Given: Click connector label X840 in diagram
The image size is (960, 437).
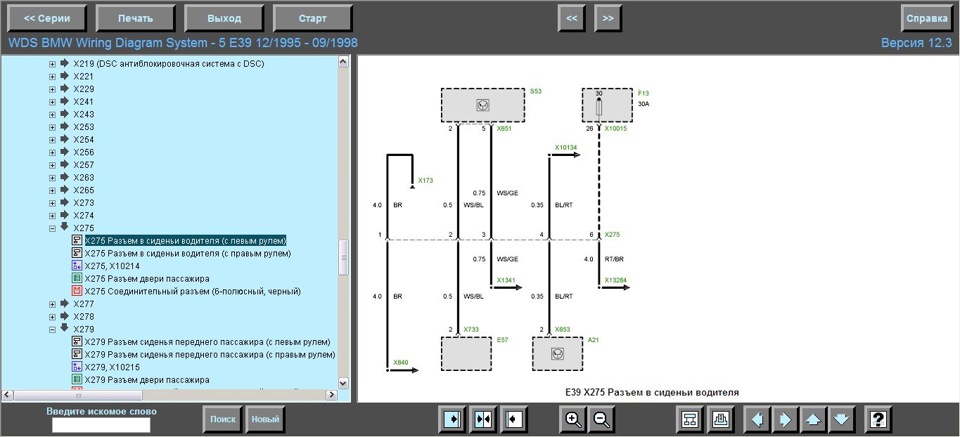Looking at the screenshot, I should point(400,362).
